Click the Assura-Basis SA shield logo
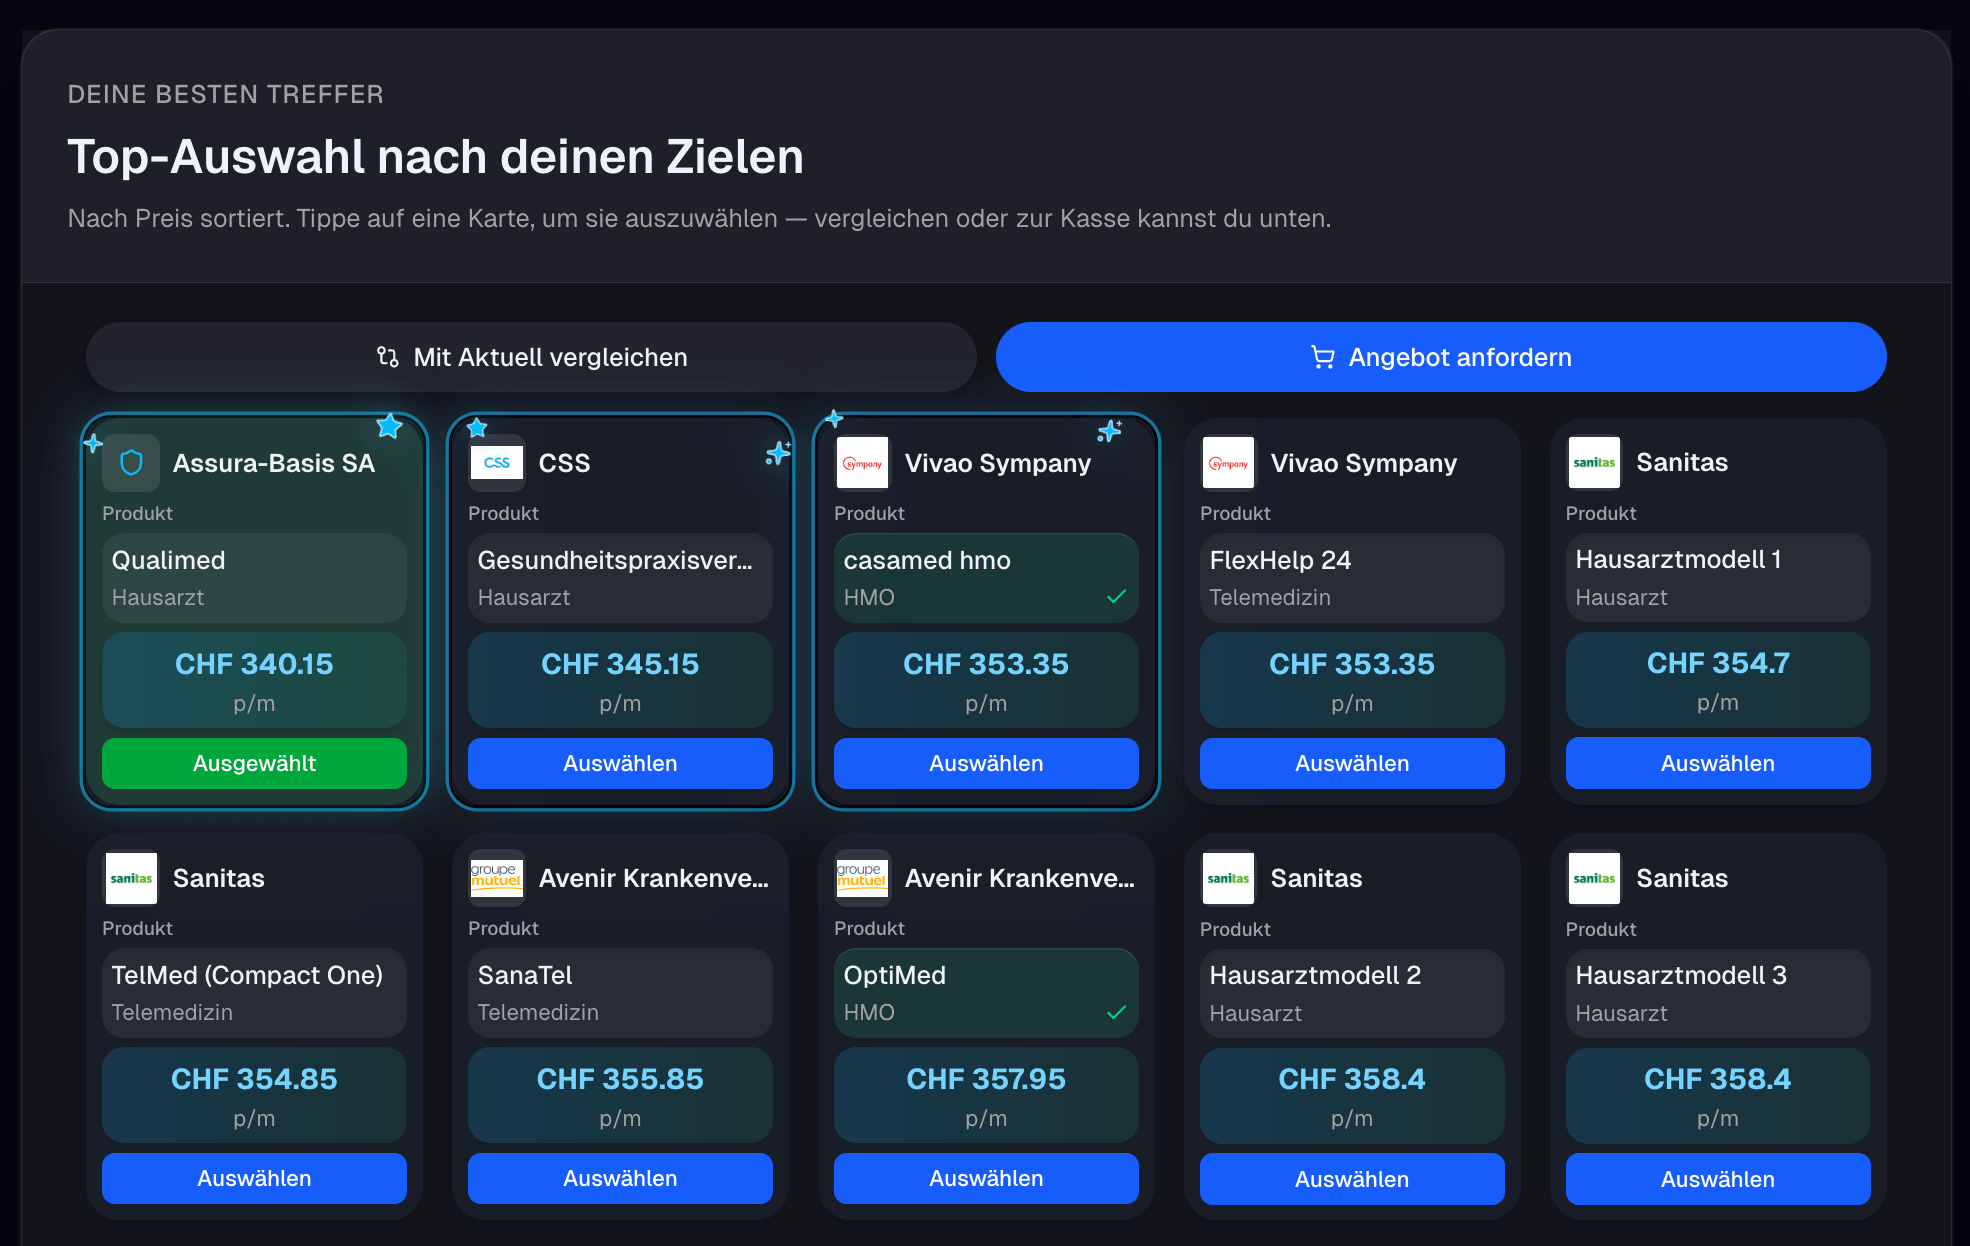Image resolution: width=1970 pixels, height=1246 pixels. coord(131,463)
